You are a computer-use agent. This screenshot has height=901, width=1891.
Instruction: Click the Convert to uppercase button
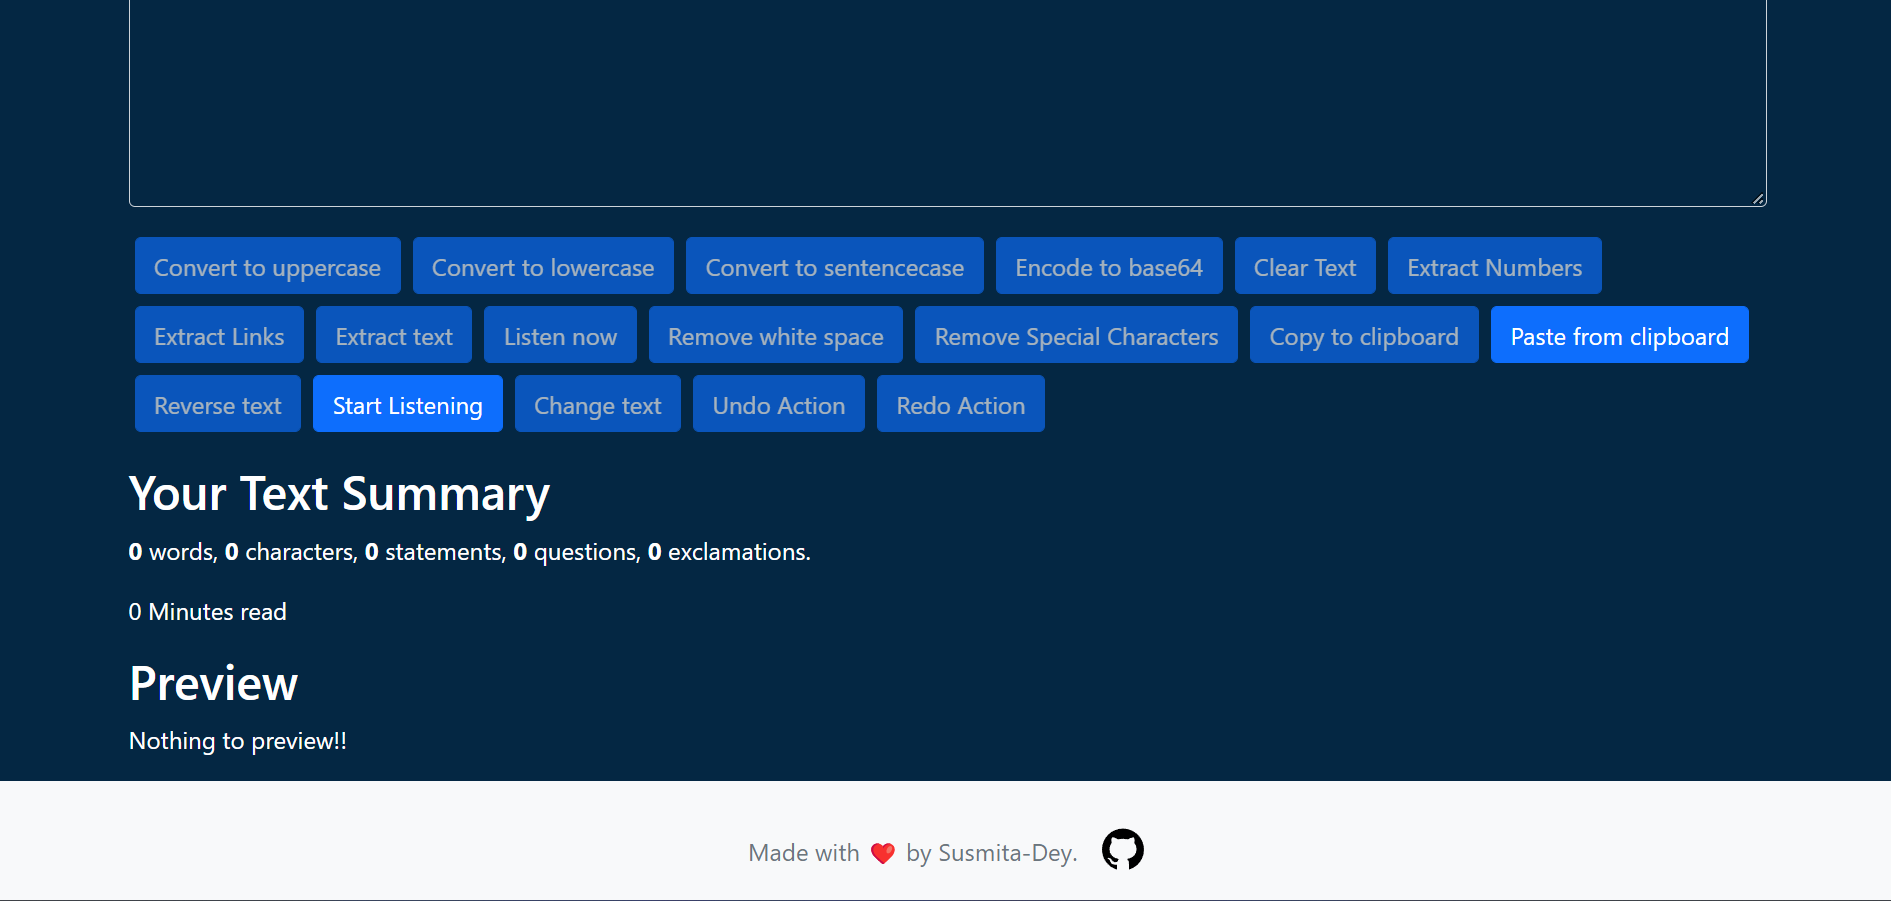267,266
